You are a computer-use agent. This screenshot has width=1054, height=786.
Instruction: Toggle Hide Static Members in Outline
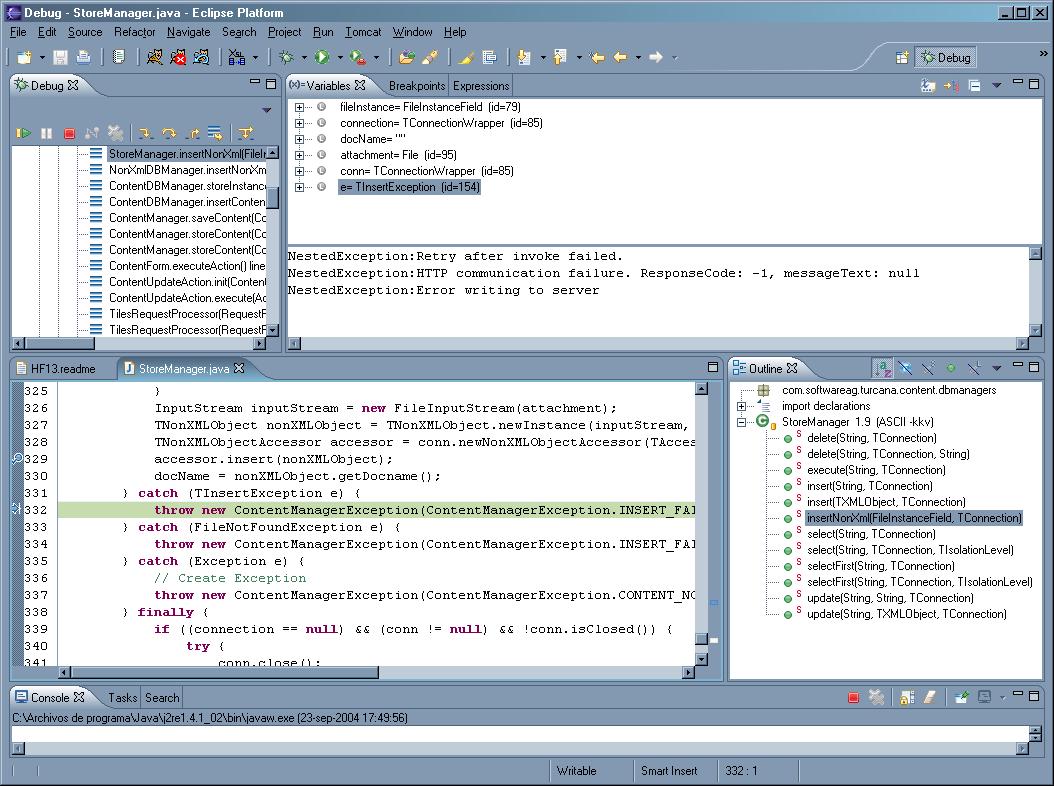coord(928,368)
